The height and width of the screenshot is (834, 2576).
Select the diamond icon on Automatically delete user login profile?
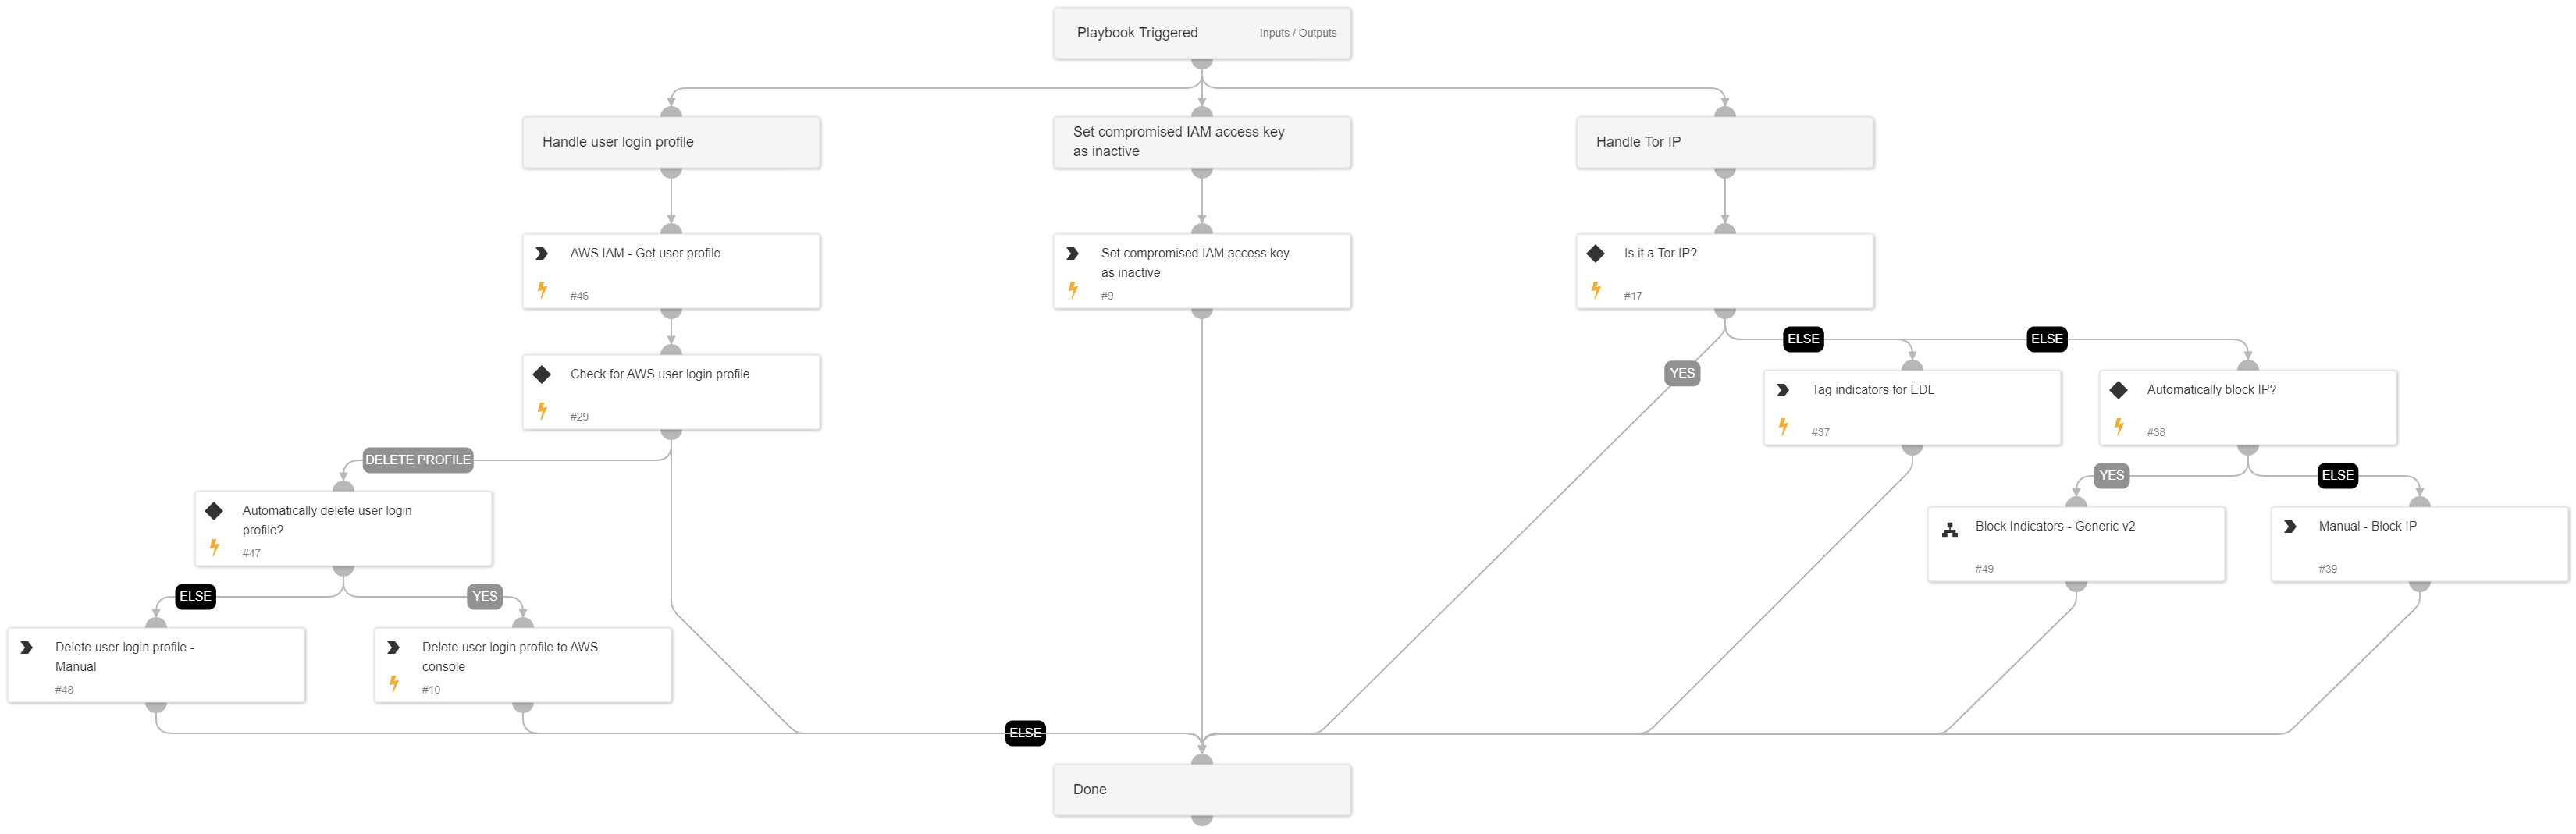click(214, 510)
